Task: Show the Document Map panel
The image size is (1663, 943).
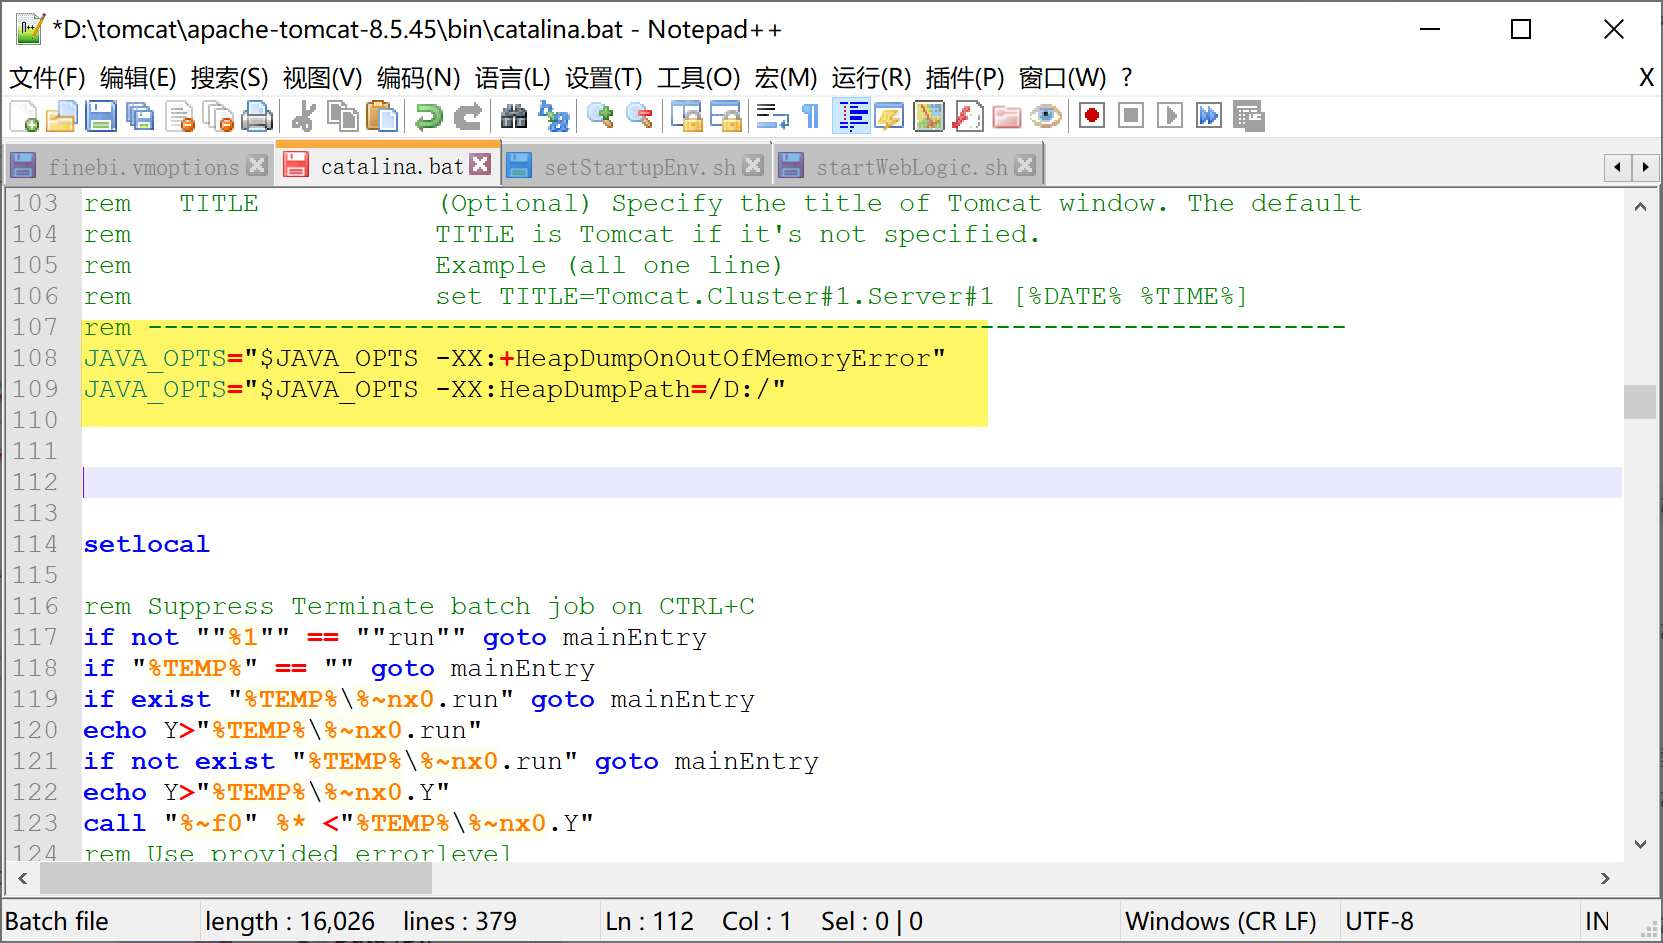Action: click(929, 117)
